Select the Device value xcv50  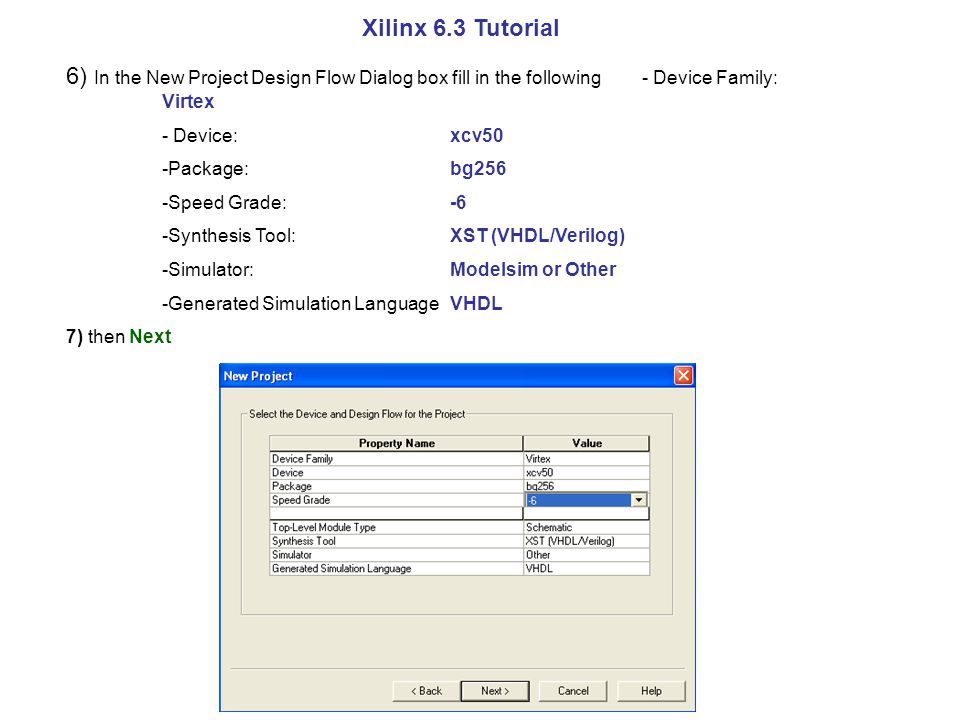click(586, 472)
